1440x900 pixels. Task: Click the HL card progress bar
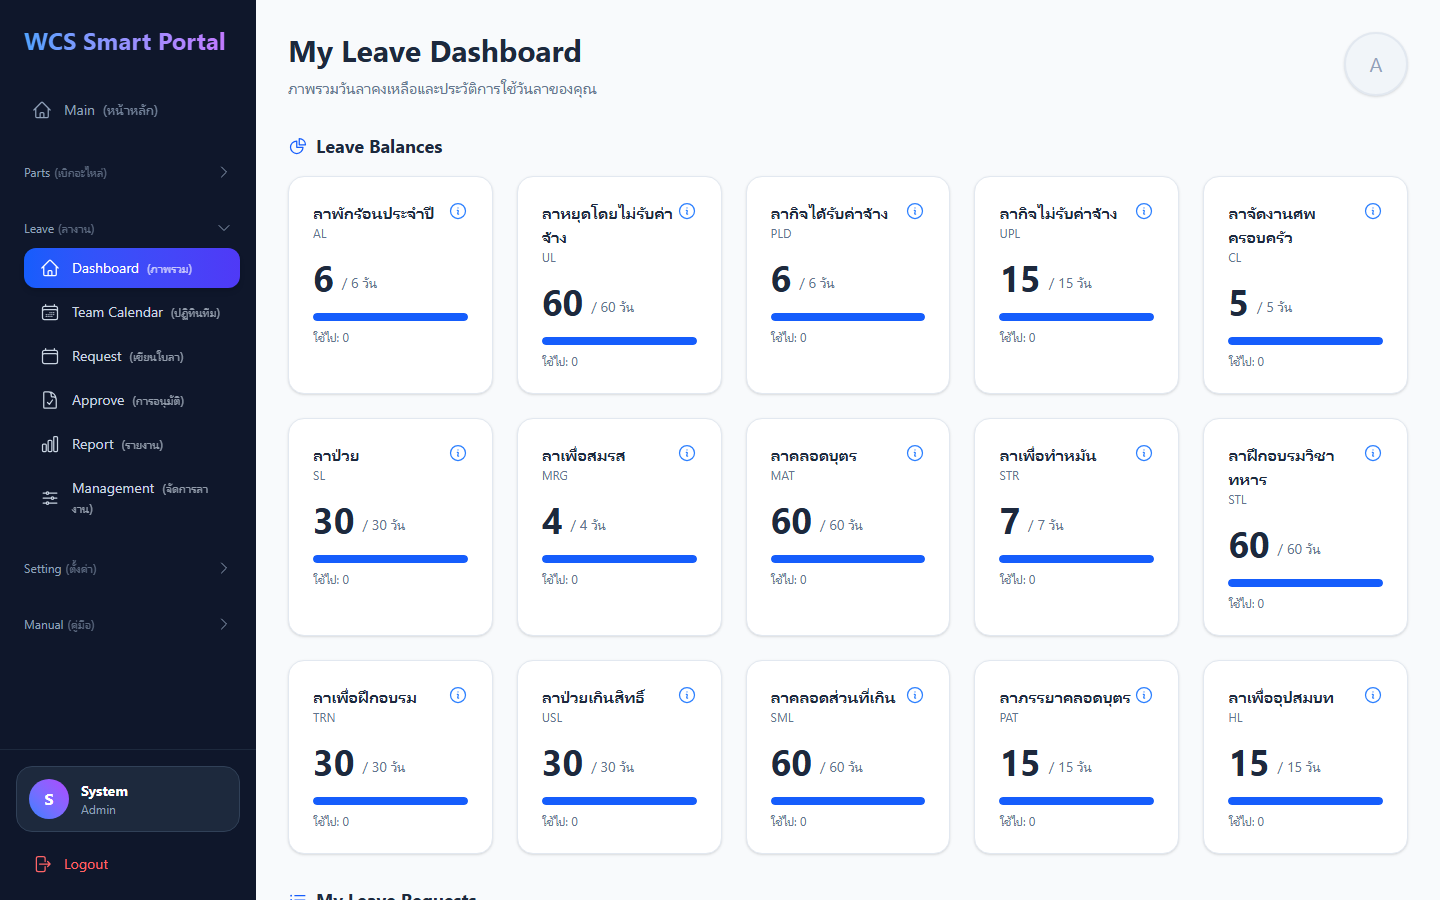pyautogui.click(x=1305, y=801)
